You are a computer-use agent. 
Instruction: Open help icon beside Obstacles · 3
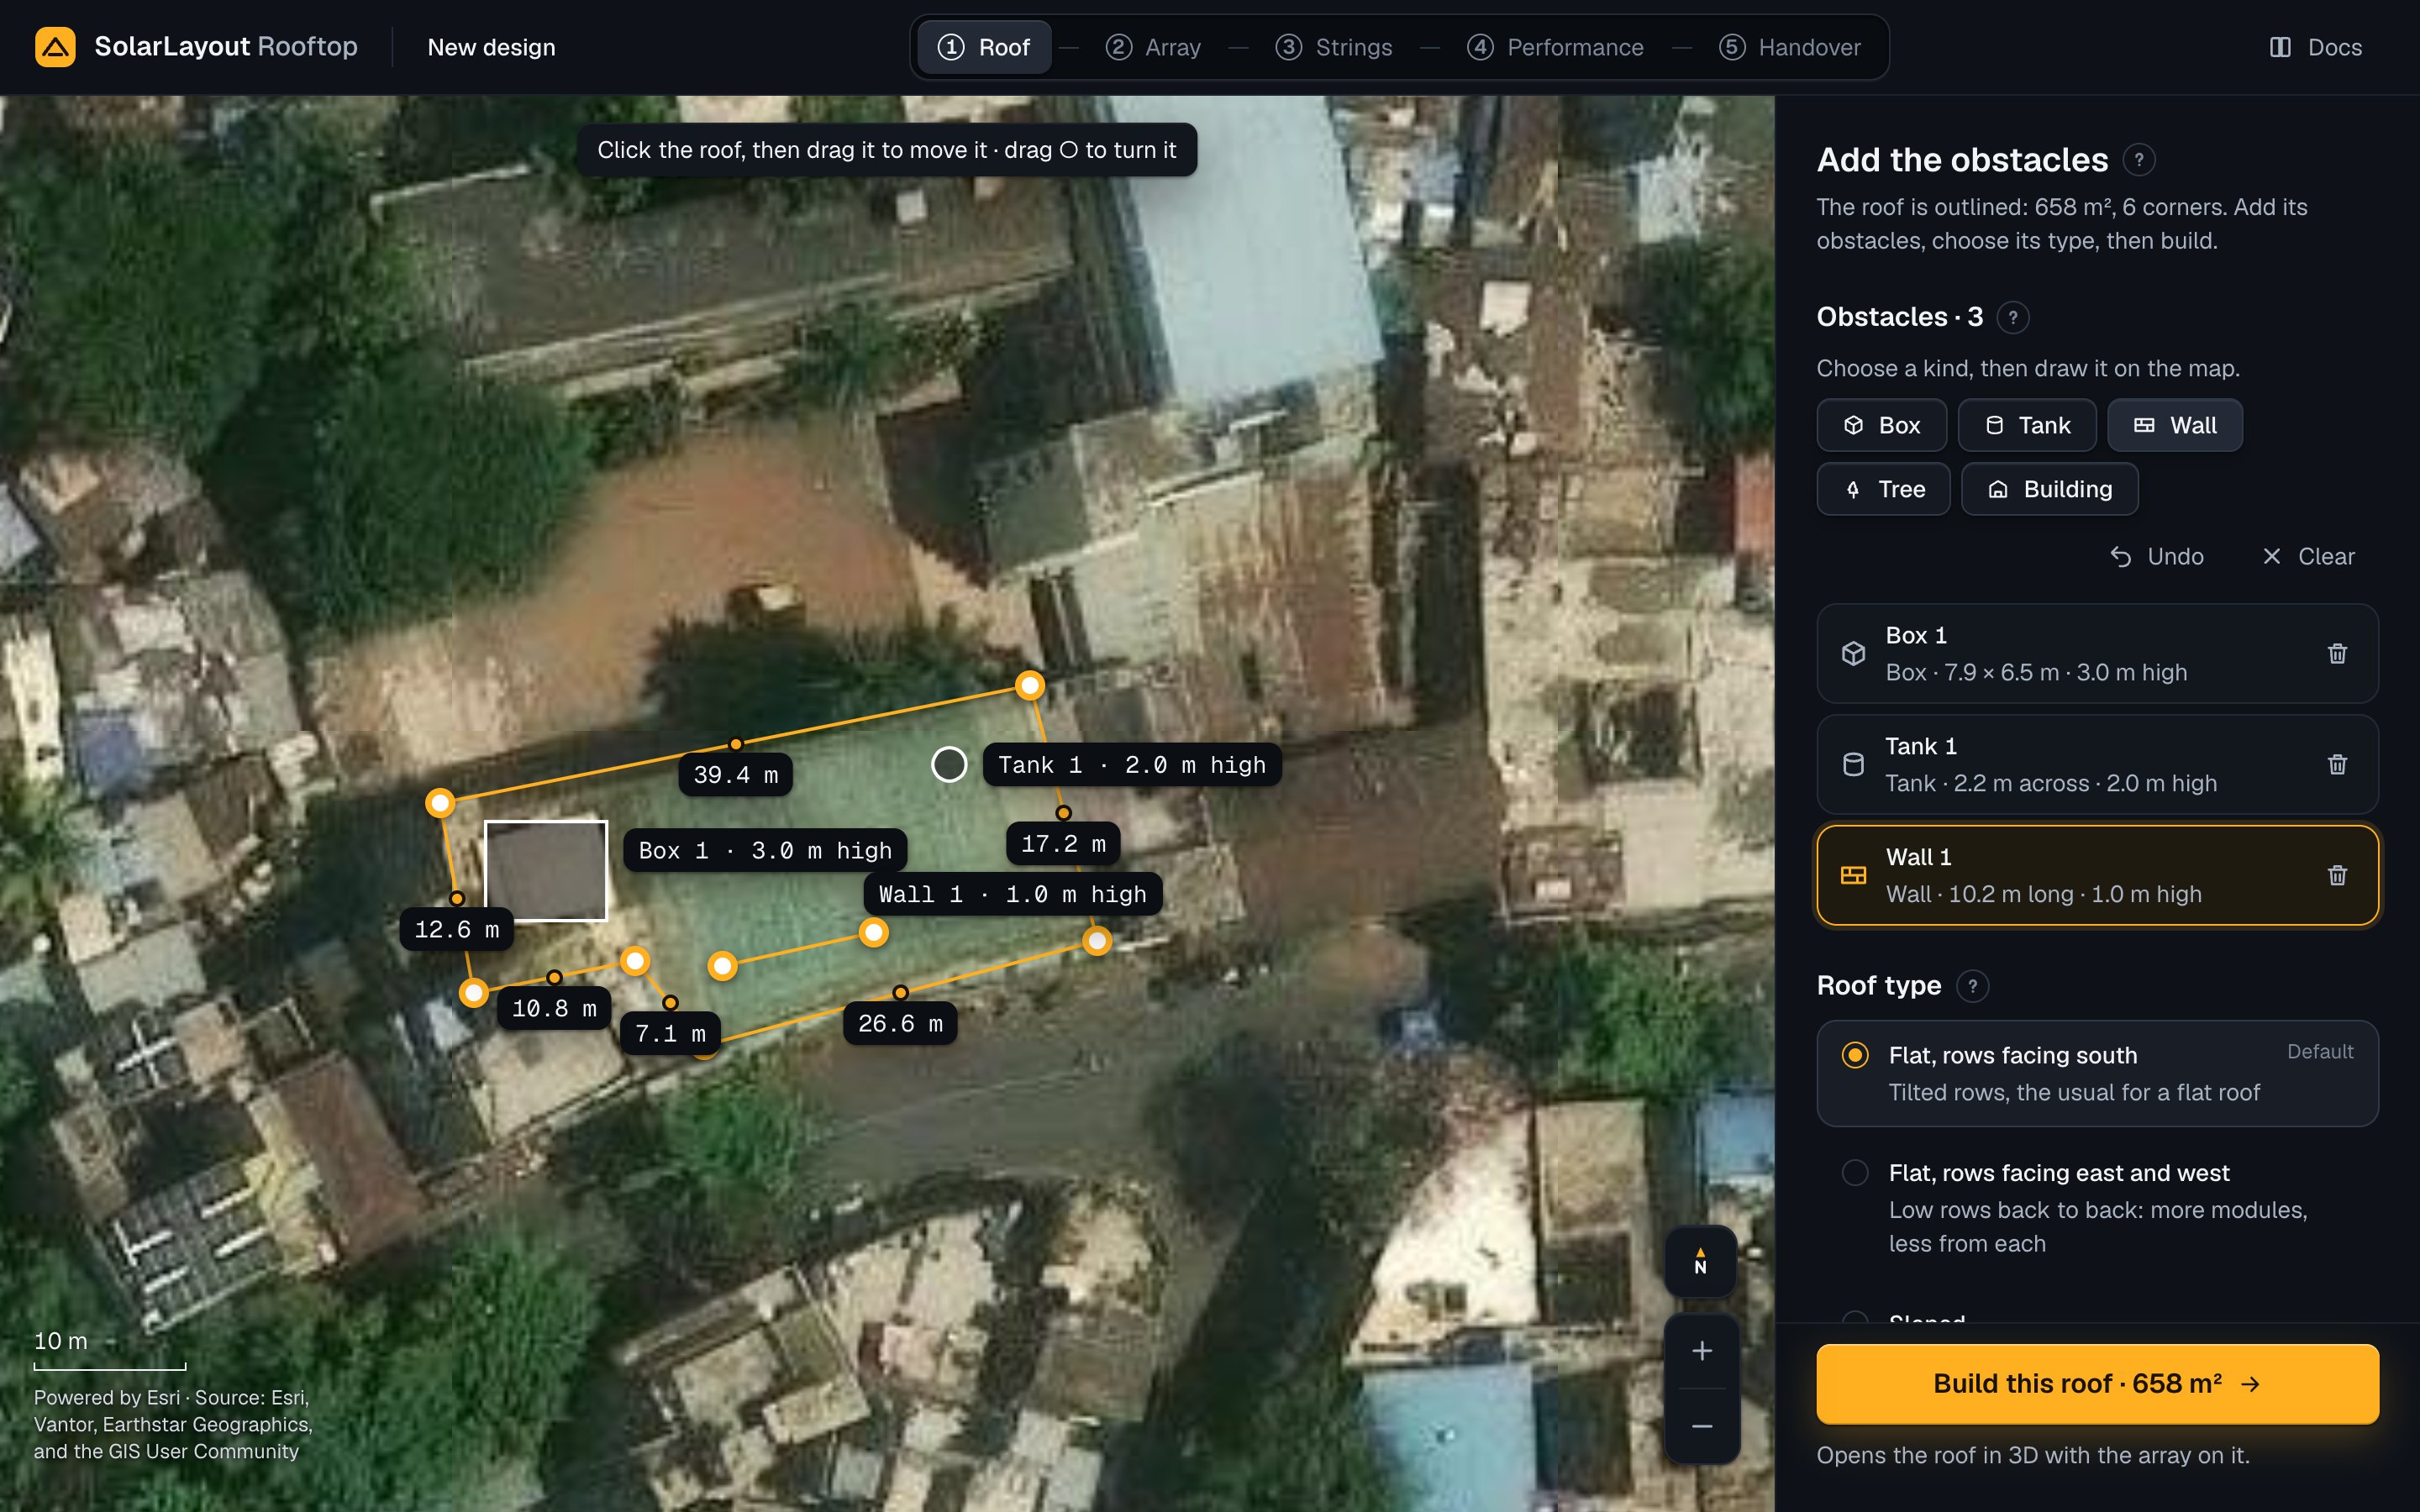tap(2013, 317)
